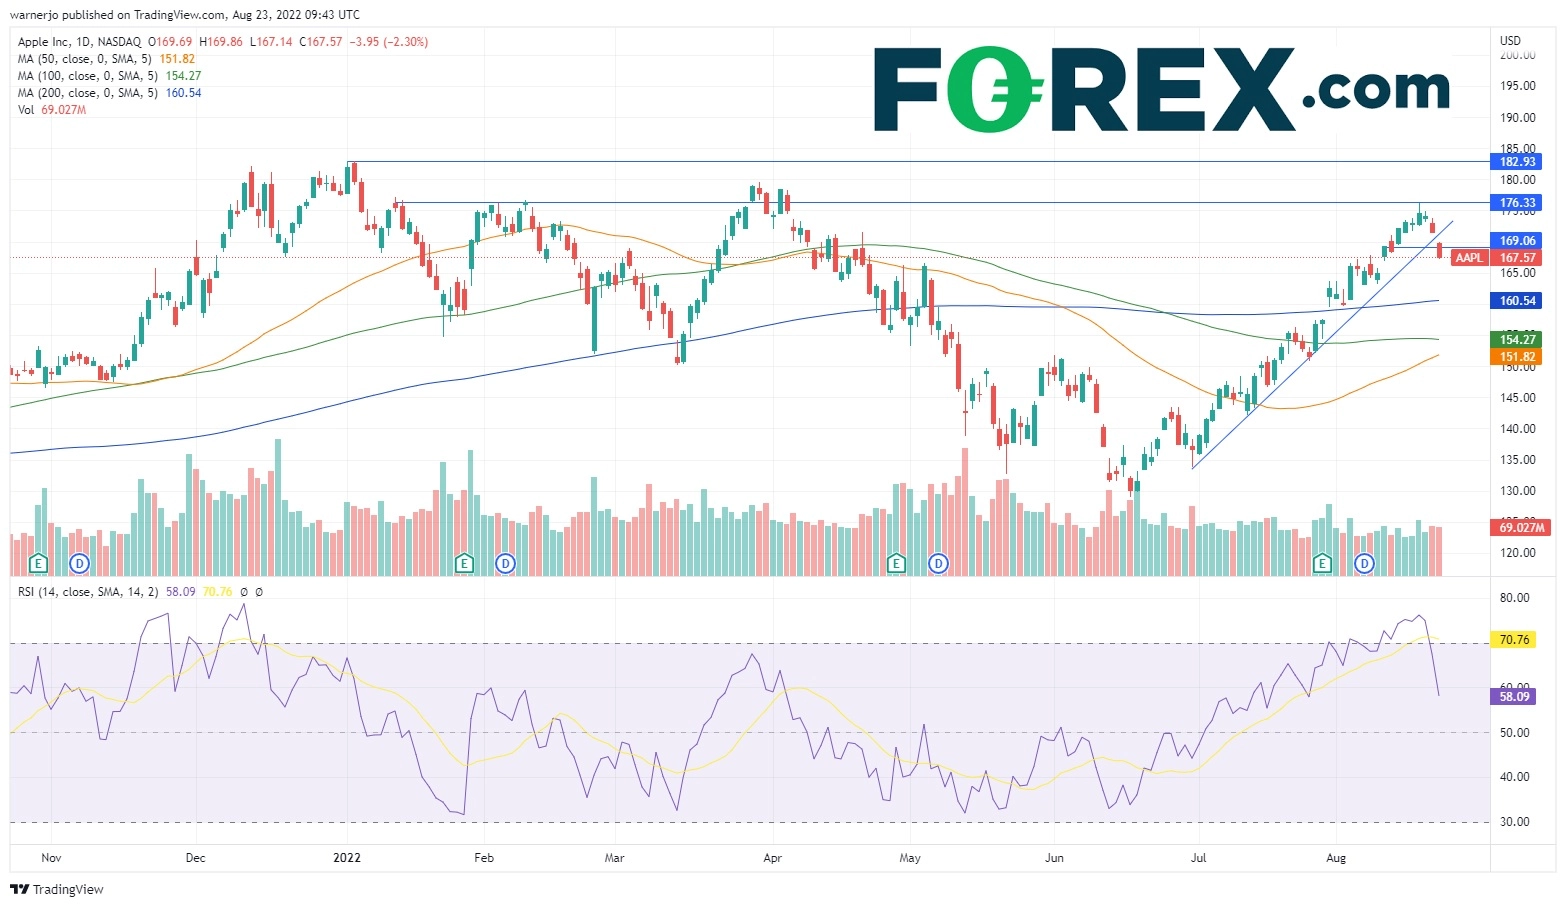Click the dividend D marker near November
Screen dimensions: 1566x907
pos(79,563)
